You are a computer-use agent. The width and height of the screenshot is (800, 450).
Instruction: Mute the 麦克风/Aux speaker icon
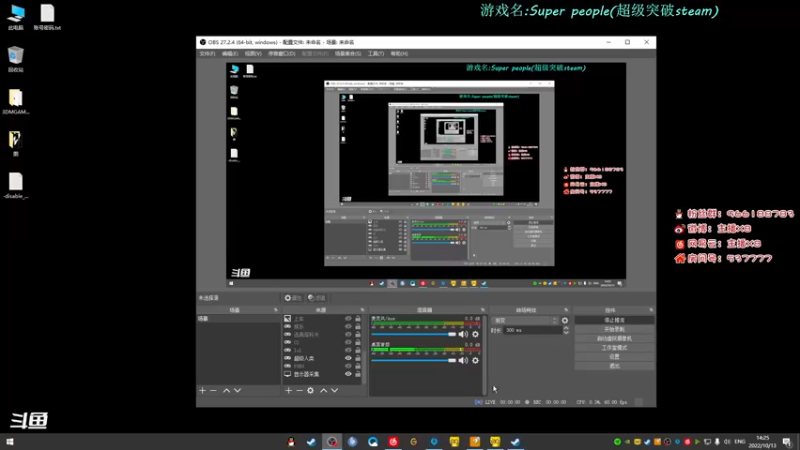pos(463,334)
